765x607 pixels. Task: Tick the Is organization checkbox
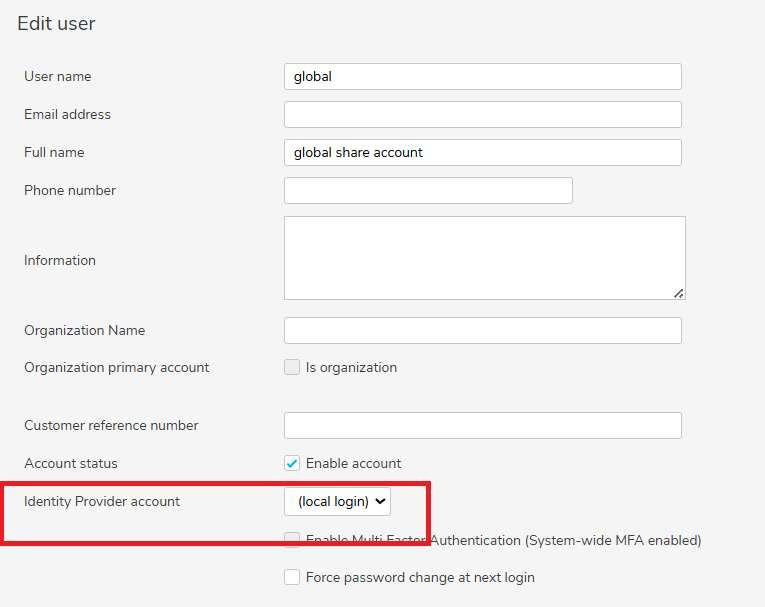point(292,367)
